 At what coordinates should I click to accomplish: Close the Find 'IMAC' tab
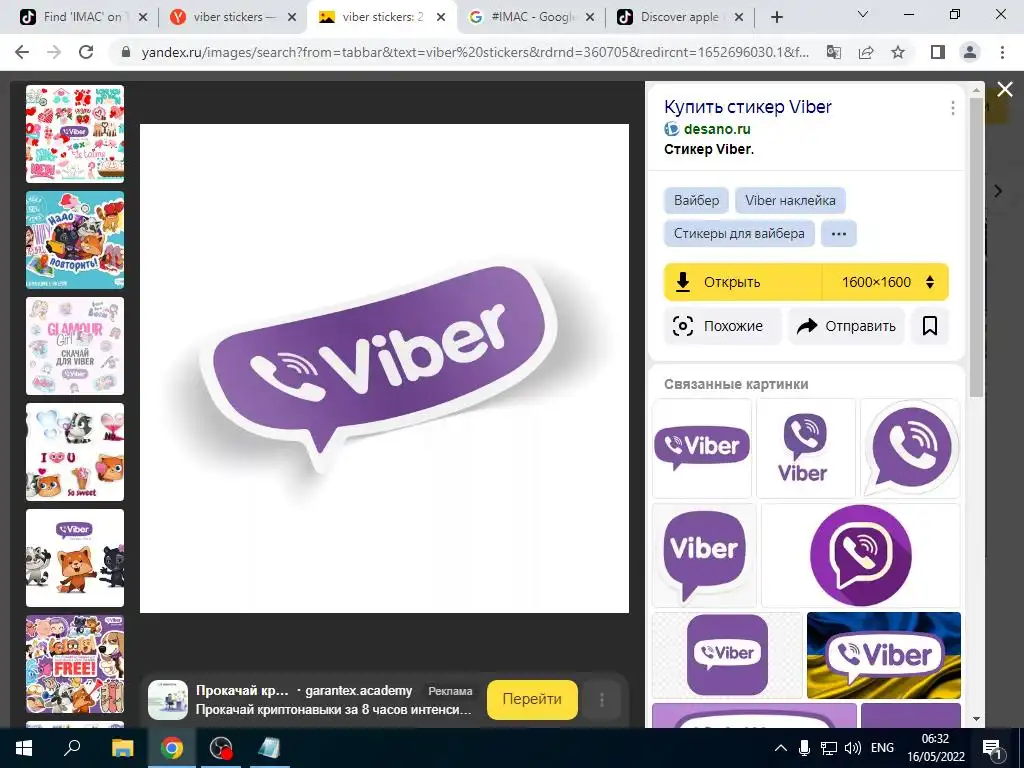click(143, 17)
